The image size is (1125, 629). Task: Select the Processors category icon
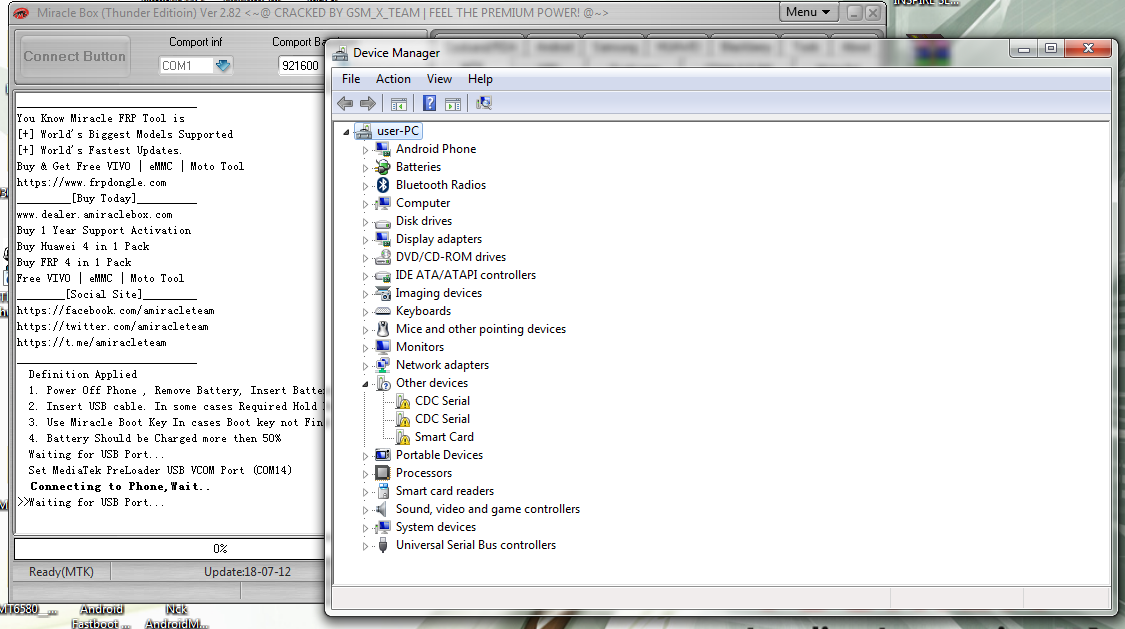pyautogui.click(x=383, y=473)
